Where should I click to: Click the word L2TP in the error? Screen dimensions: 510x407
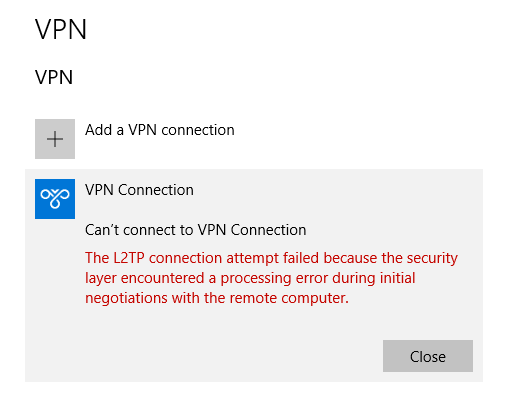[x=129, y=258]
